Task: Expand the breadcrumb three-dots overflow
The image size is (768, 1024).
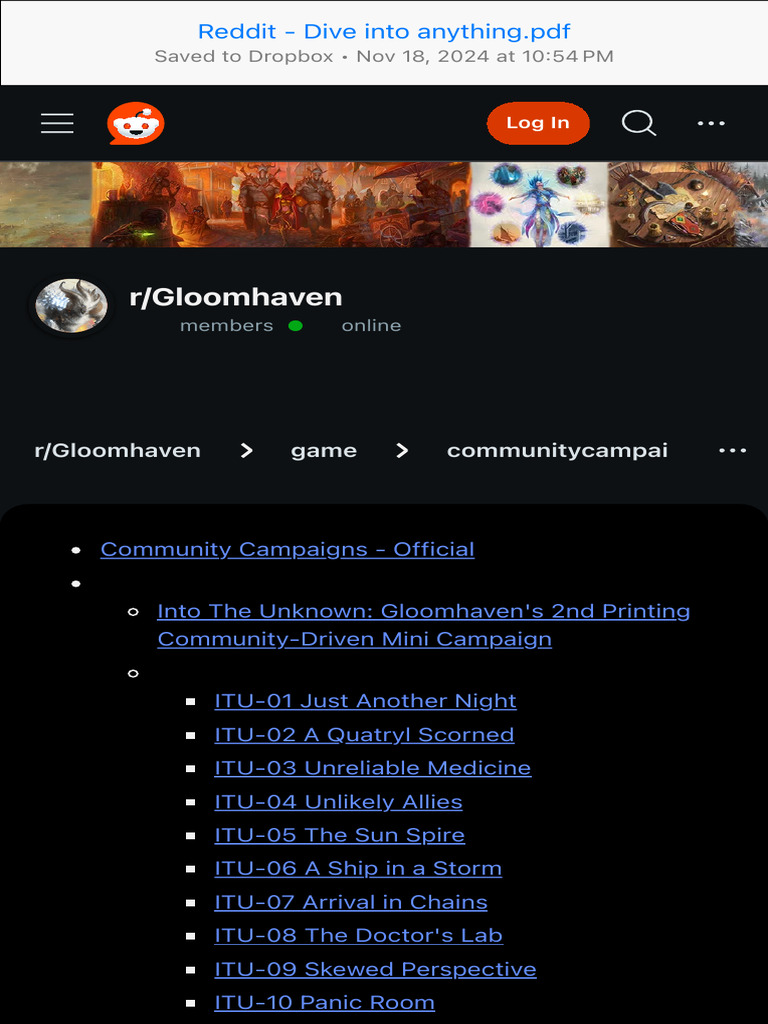Action: click(732, 451)
